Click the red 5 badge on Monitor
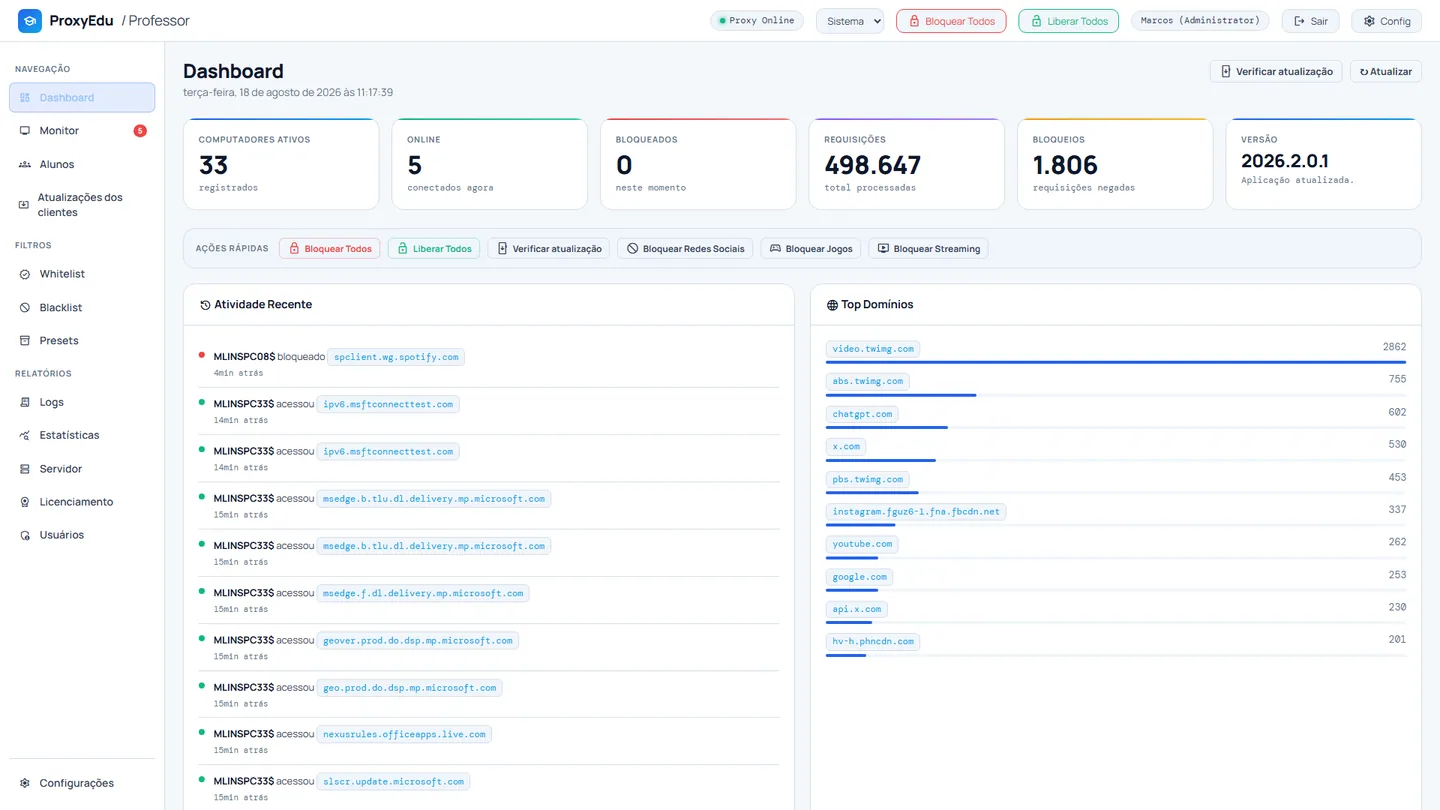The width and height of the screenshot is (1440, 810). pos(140,131)
